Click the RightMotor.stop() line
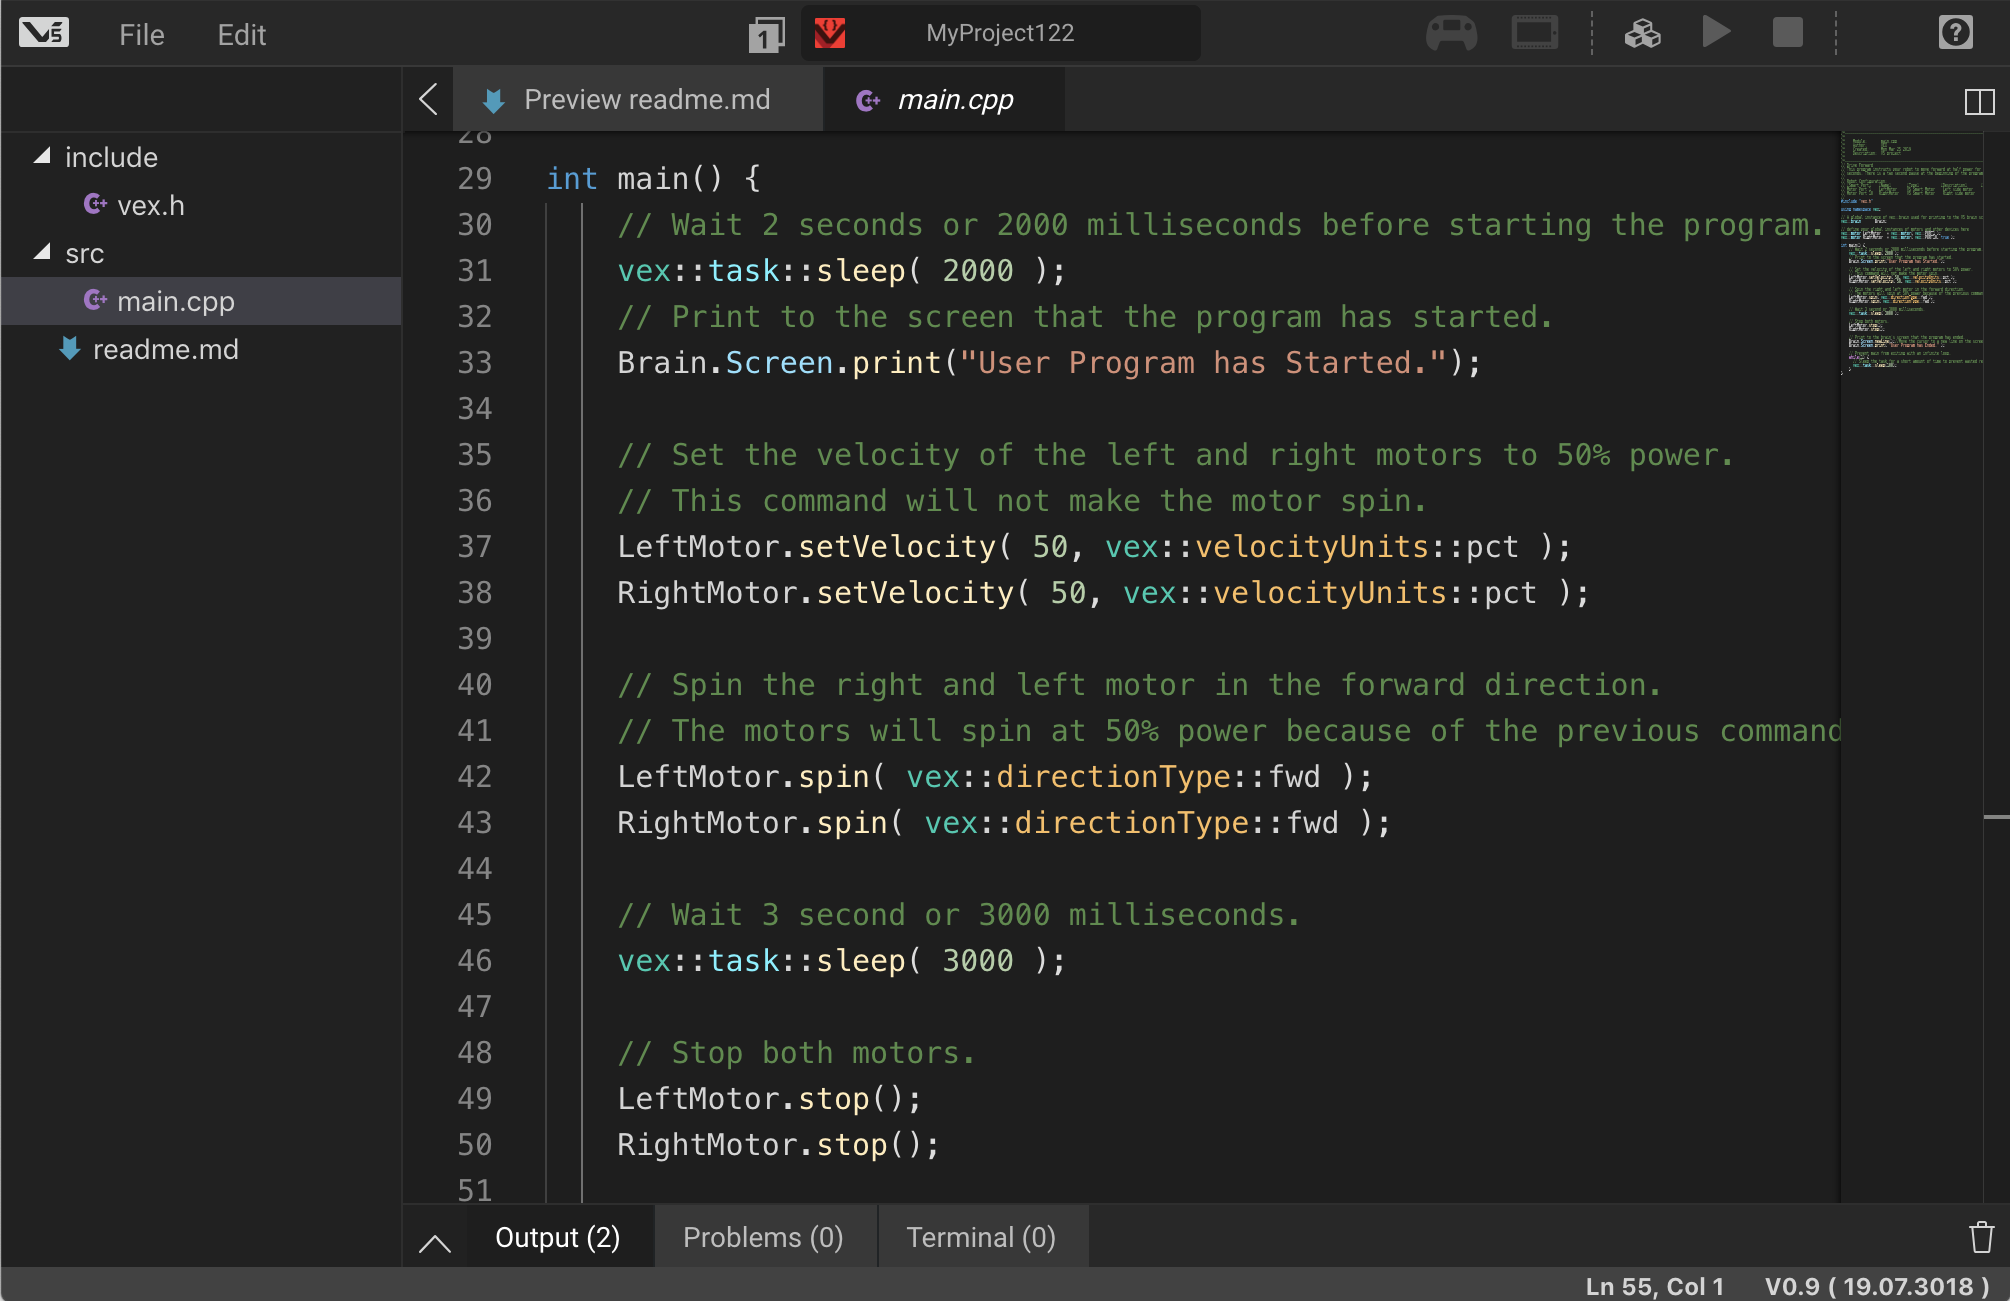Image resolution: width=2010 pixels, height=1301 pixels. coord(779,1145)
